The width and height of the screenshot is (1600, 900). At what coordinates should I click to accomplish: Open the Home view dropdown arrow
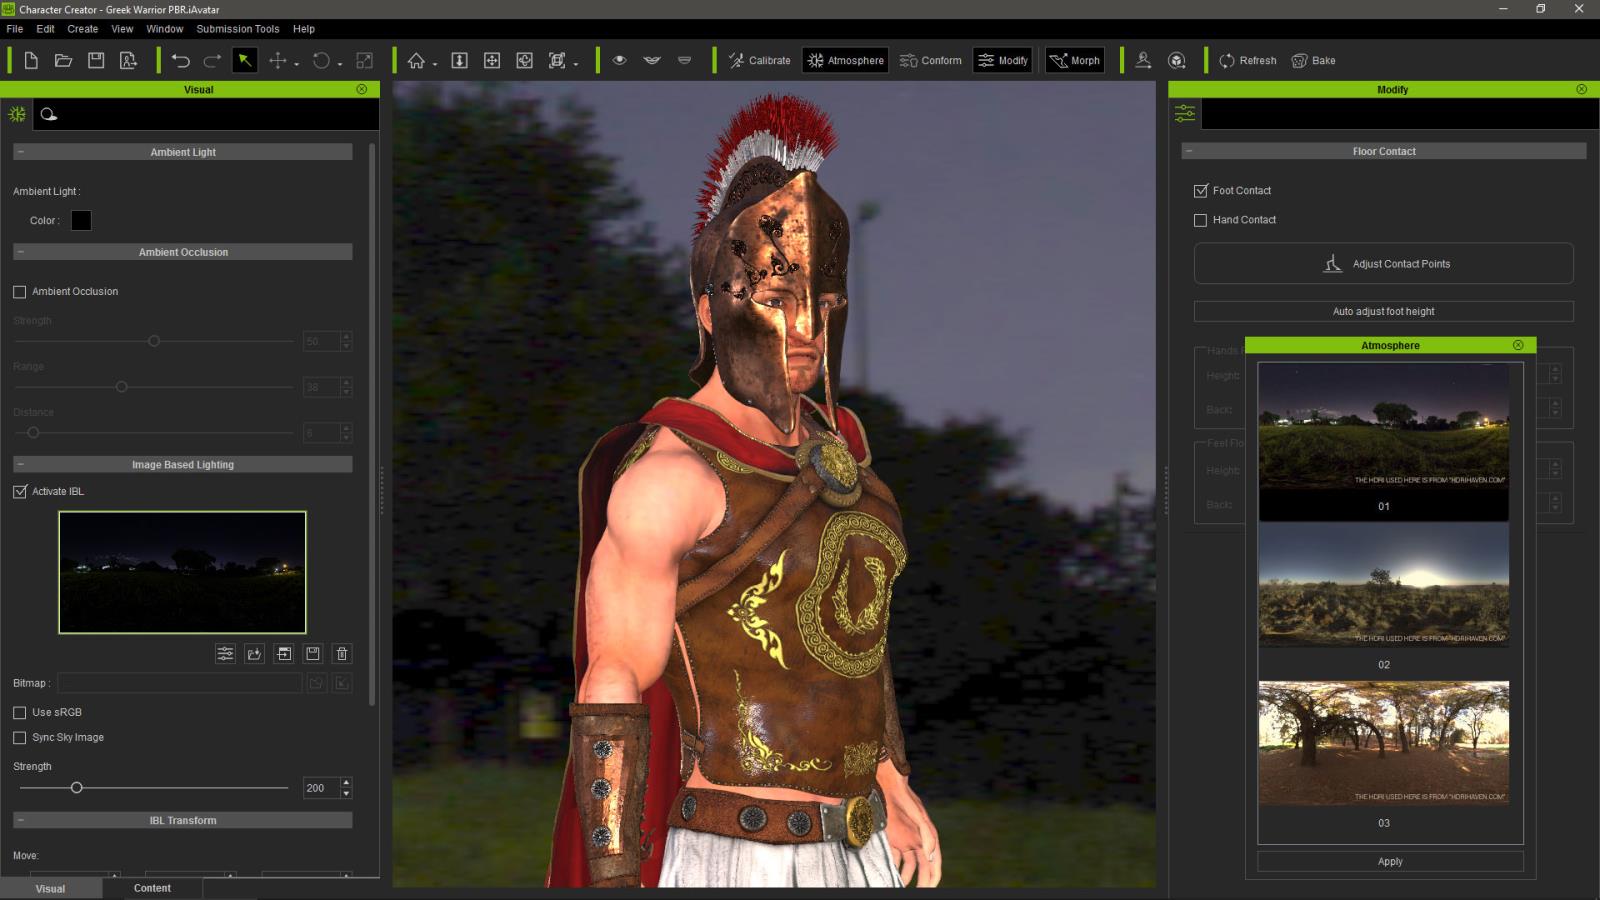435,64
